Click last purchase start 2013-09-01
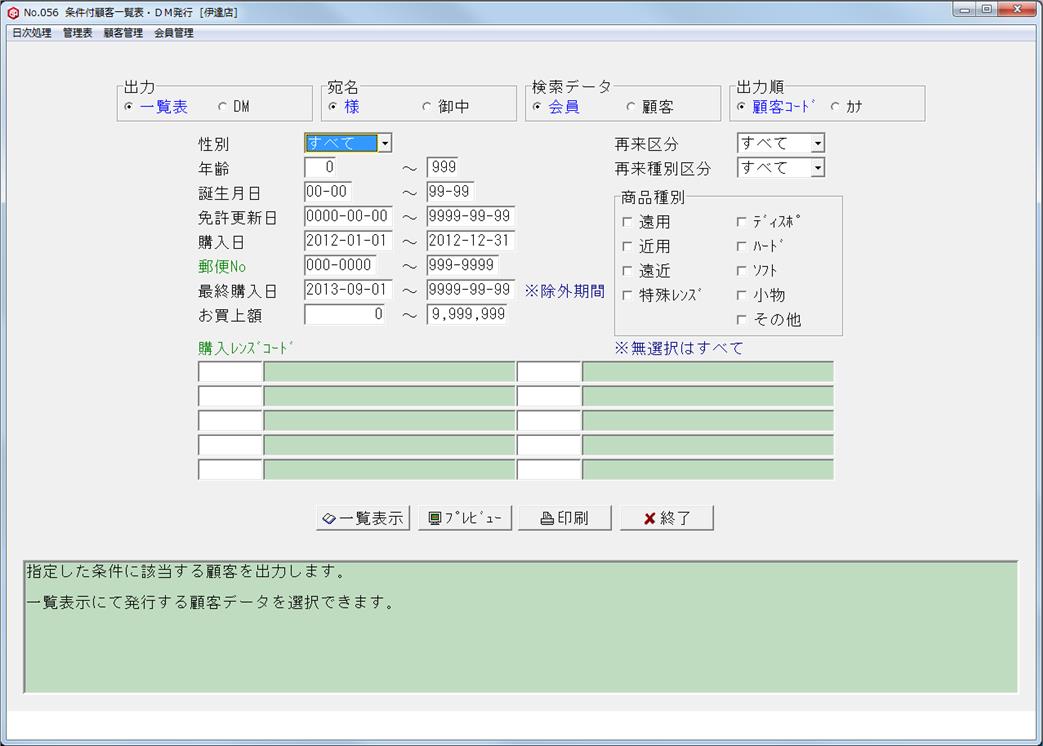The image size is (1043, 746). pos(348,289)
